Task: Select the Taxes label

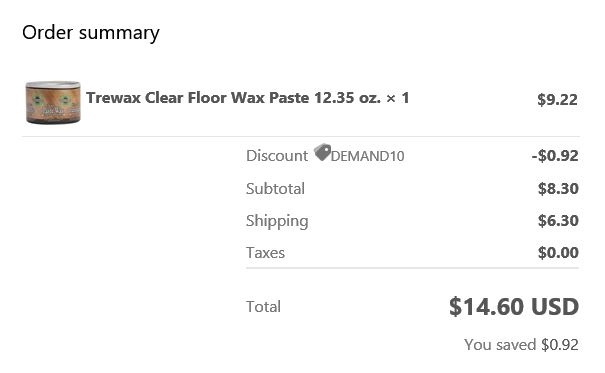Action: (x=265, y=253)
